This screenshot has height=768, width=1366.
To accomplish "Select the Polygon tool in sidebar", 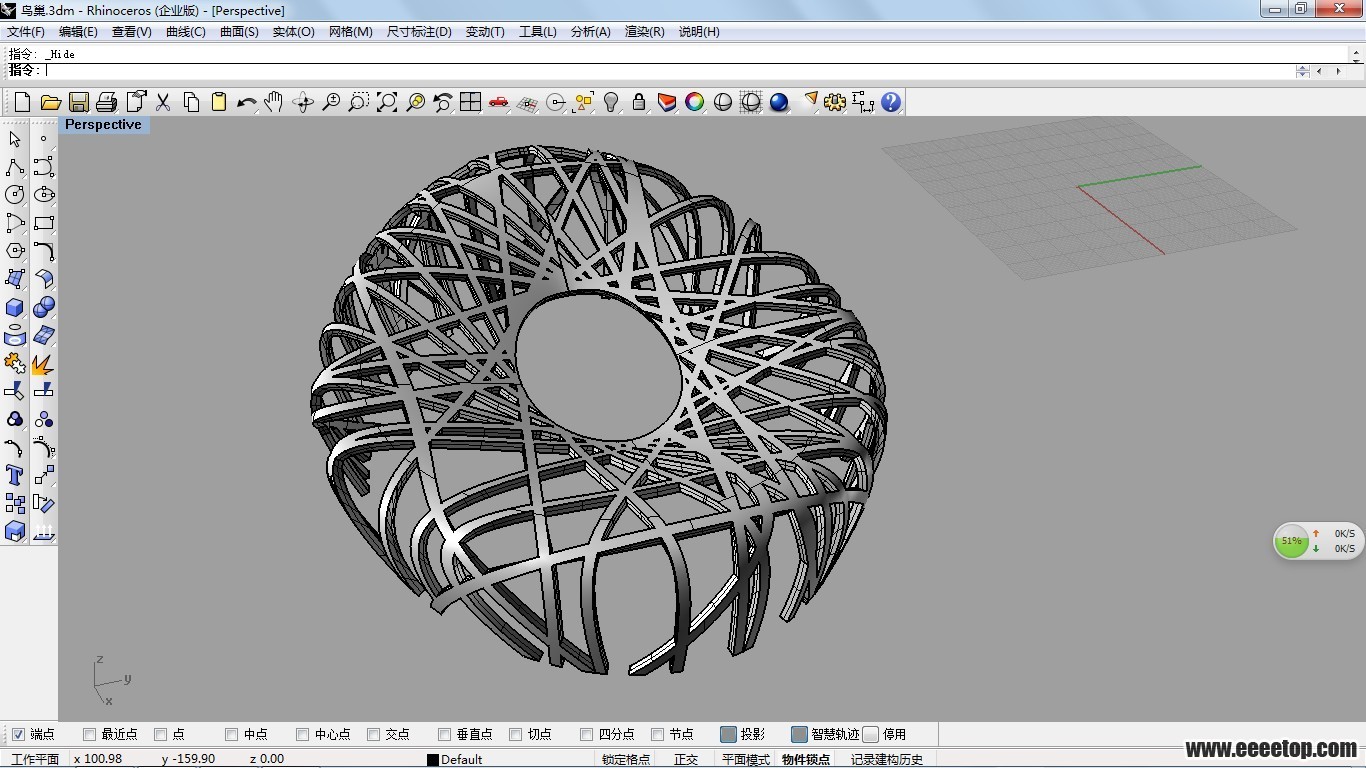I will coord(15,251).
